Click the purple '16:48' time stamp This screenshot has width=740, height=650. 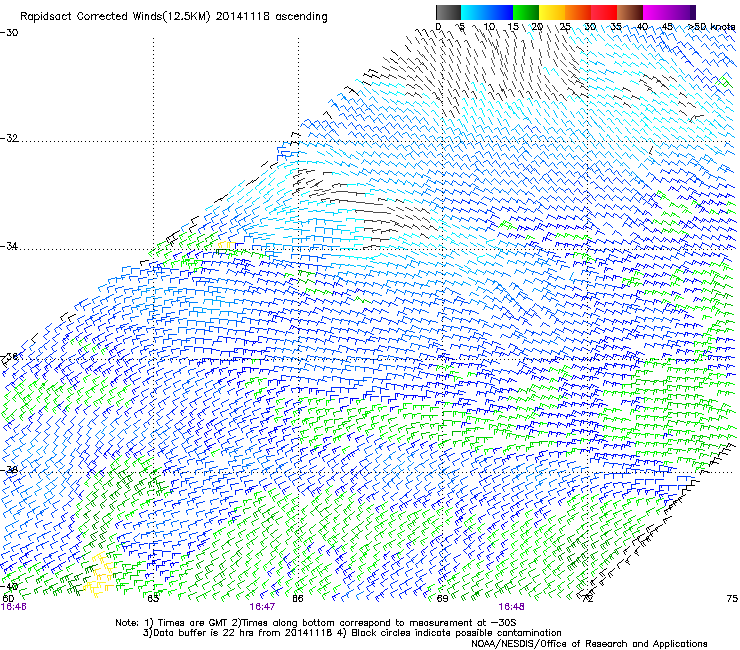pos(512,607)
